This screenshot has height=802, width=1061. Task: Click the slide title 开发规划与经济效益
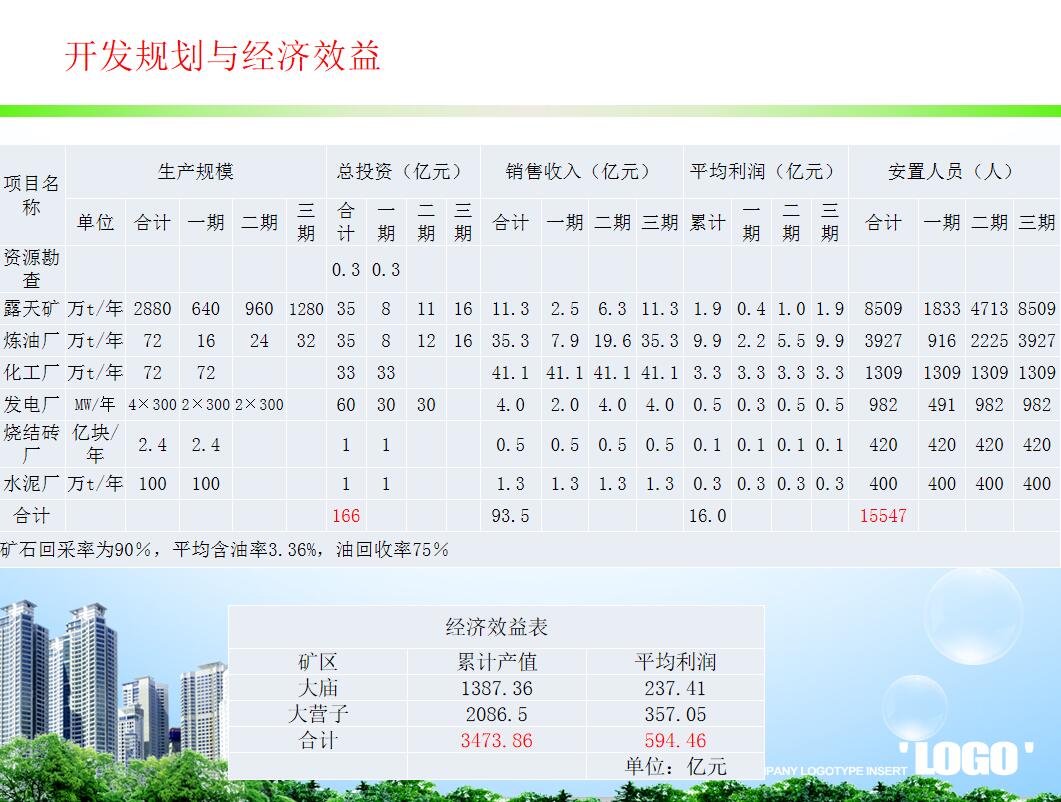pos(222,55)
